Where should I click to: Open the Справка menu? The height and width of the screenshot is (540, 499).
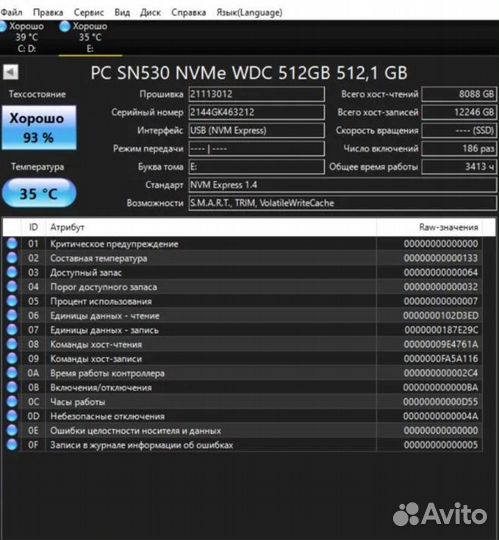click(x=189, y=12)
